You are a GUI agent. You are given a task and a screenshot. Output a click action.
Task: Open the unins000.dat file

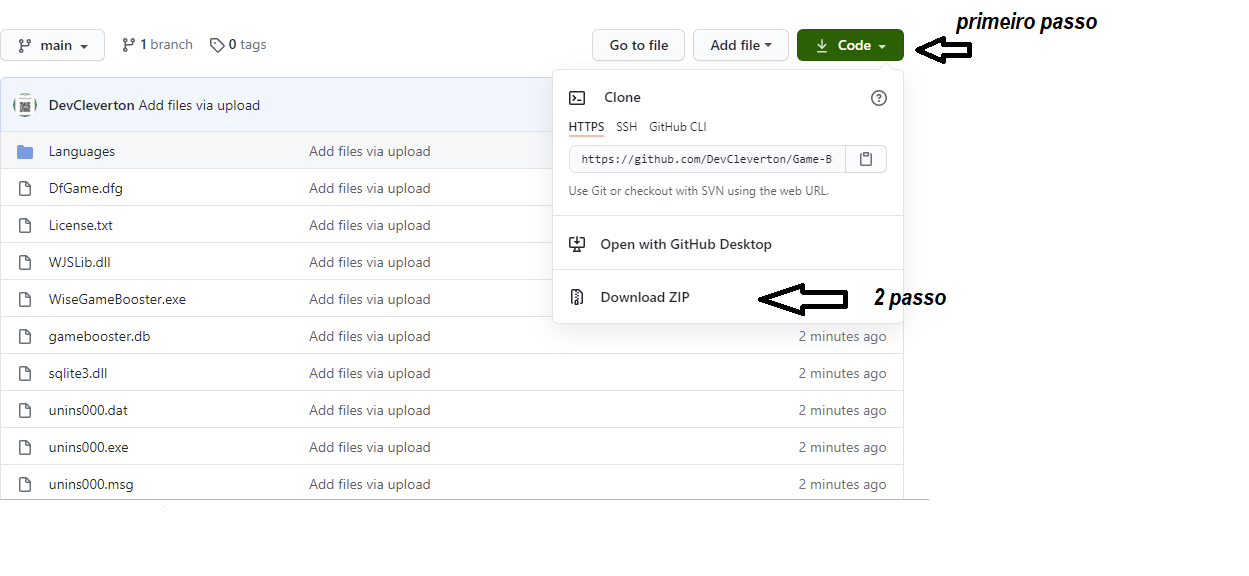coord(89,410)
